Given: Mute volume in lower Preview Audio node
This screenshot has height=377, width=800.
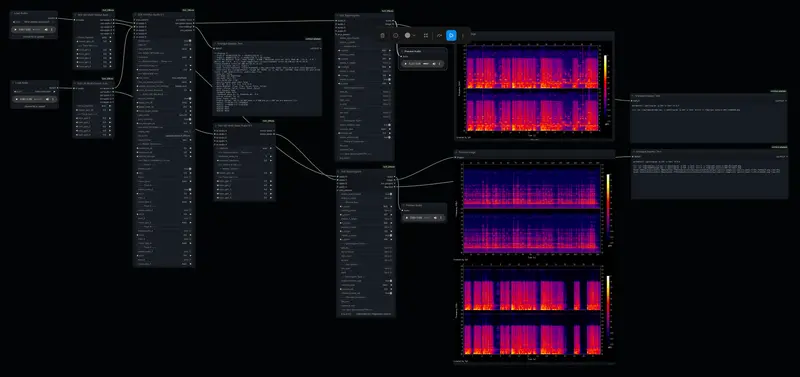Looking at the screenshot, I should click(x=434, y=218).
